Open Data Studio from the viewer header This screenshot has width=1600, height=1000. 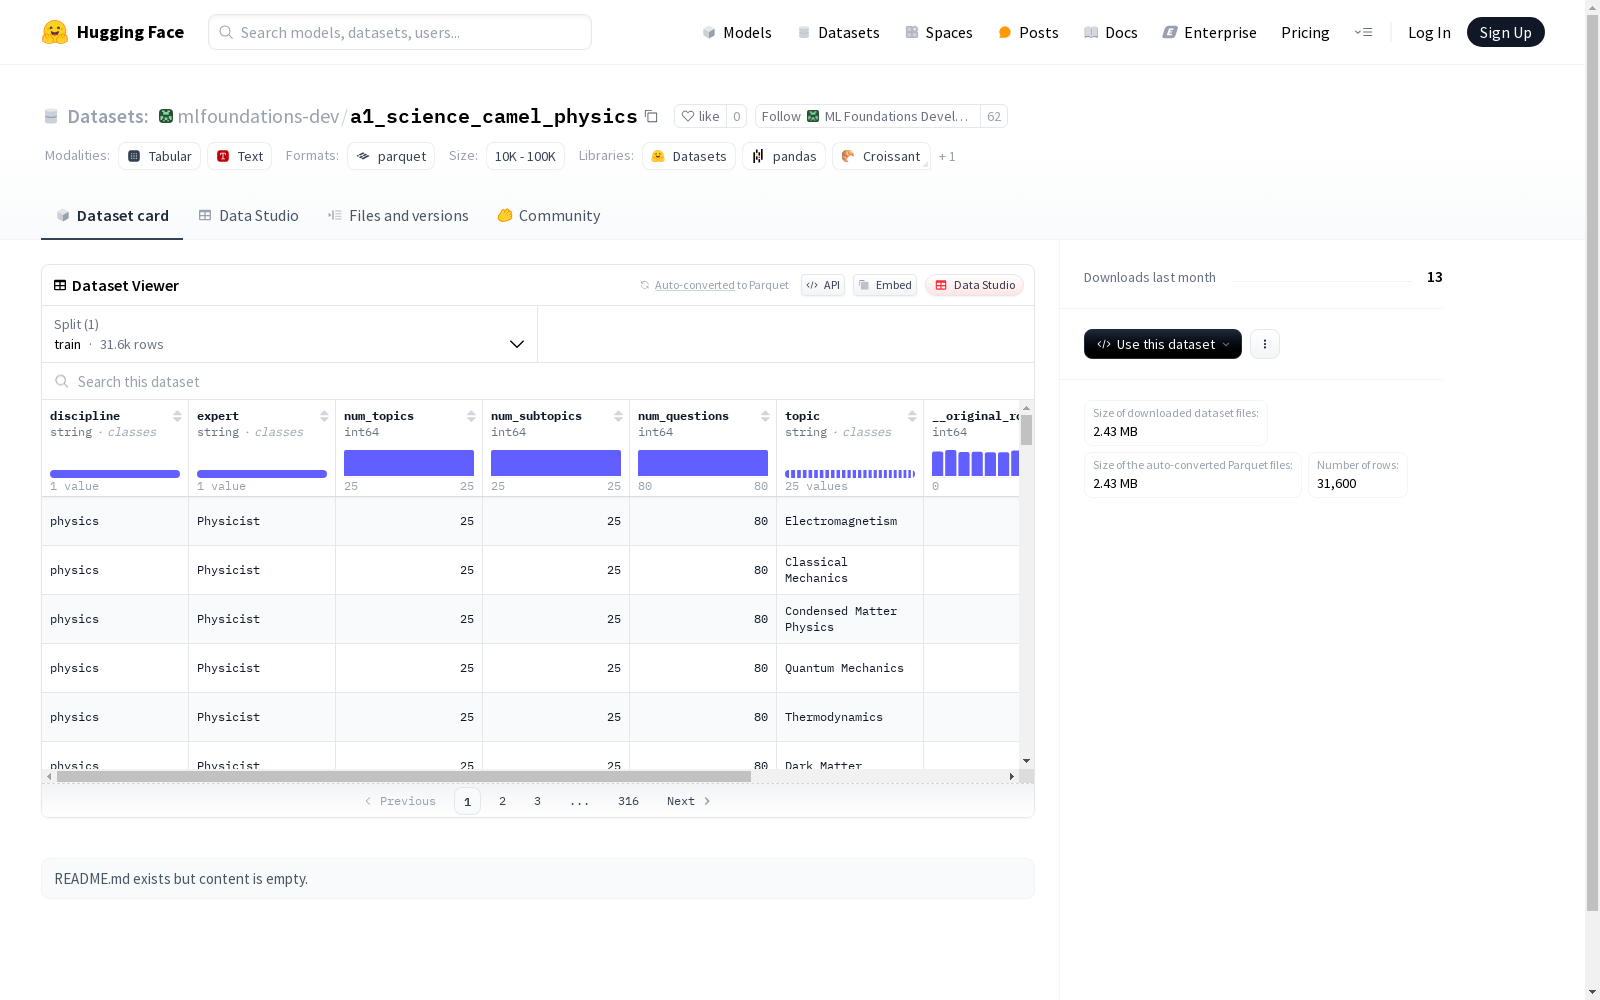pyautogui.click(x=974, y=285)
